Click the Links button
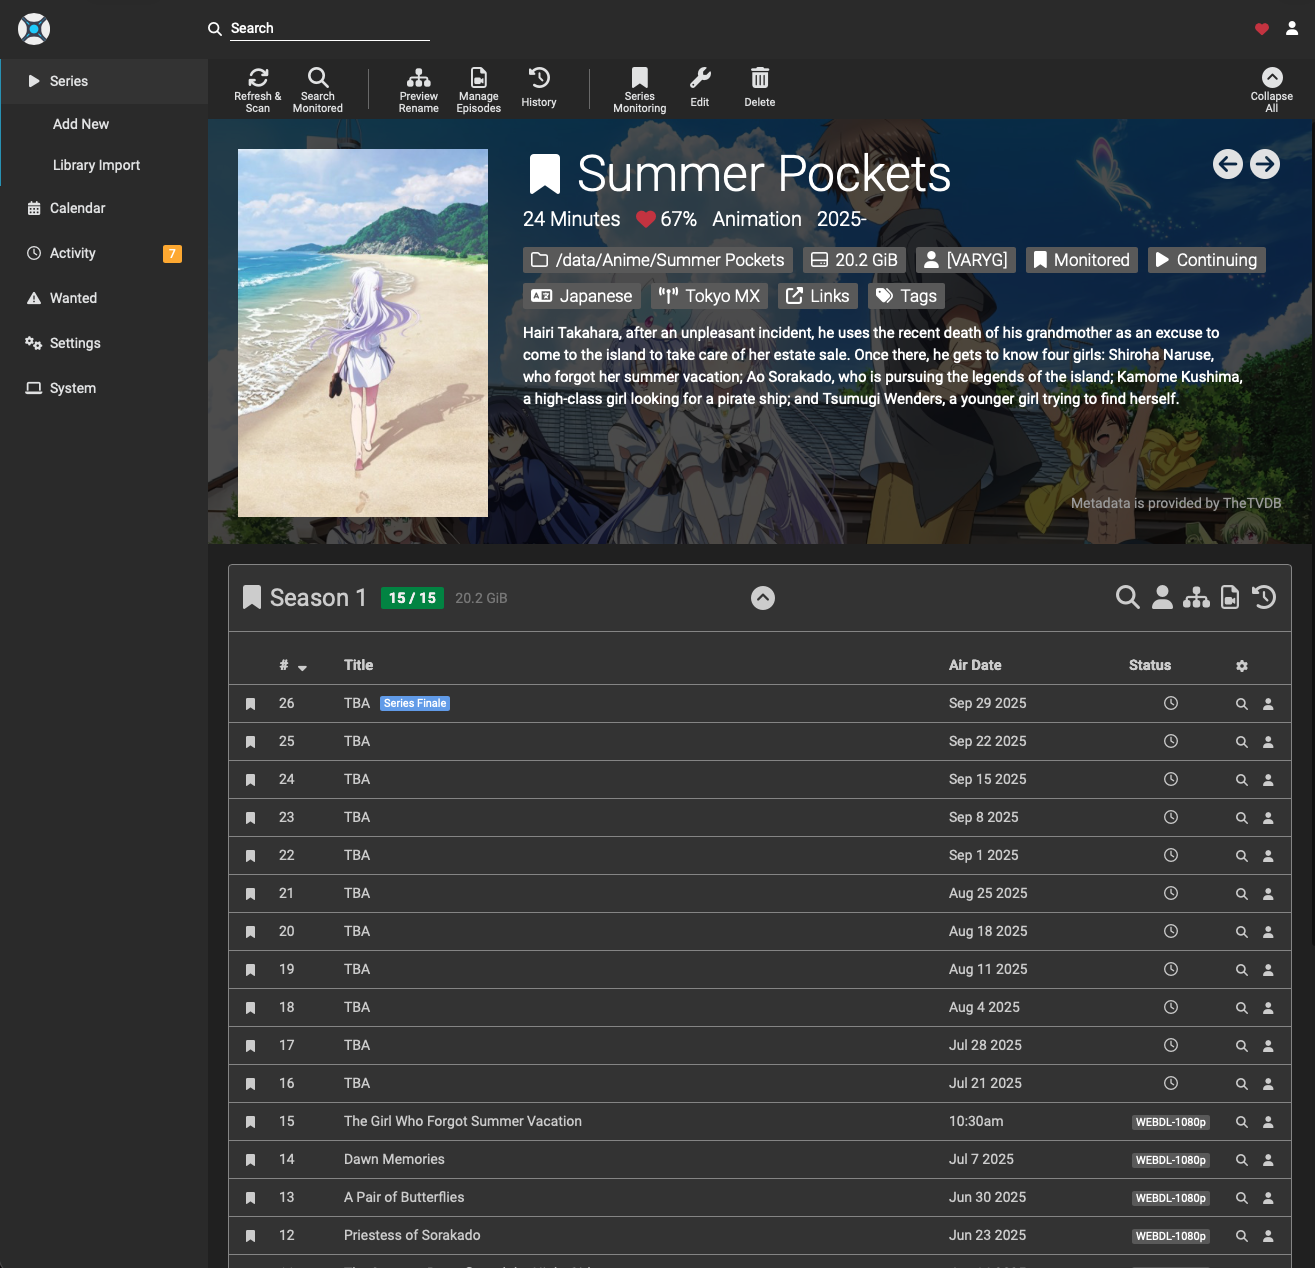Image resolution: width=1315 pixels, height=1268 pixels. pos(818,296)
